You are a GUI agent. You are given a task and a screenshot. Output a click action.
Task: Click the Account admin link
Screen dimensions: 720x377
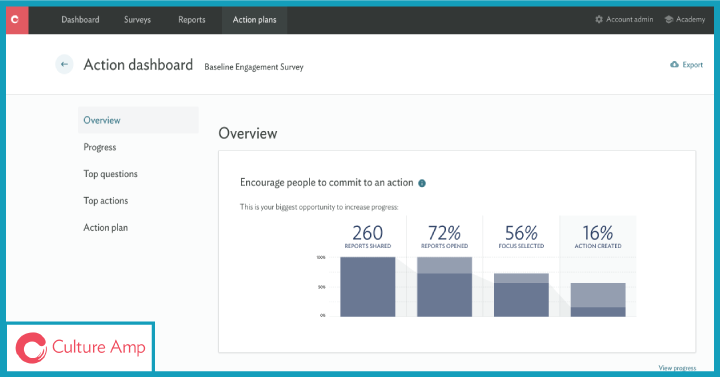point(624,19)
